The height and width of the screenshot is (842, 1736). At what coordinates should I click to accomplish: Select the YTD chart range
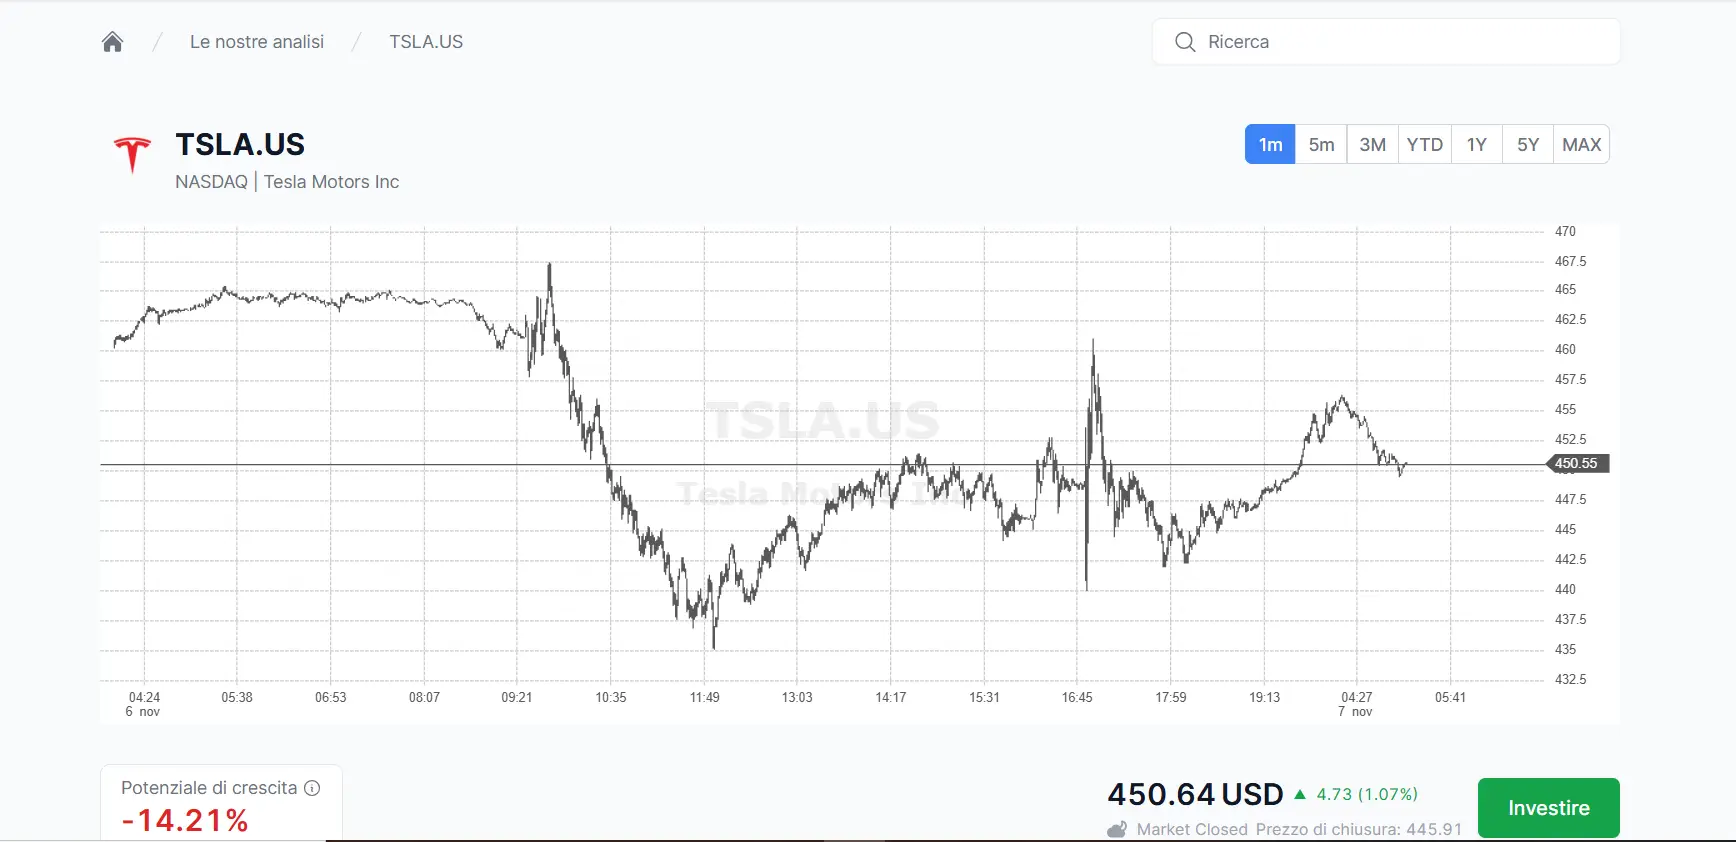click(1424, 145)
